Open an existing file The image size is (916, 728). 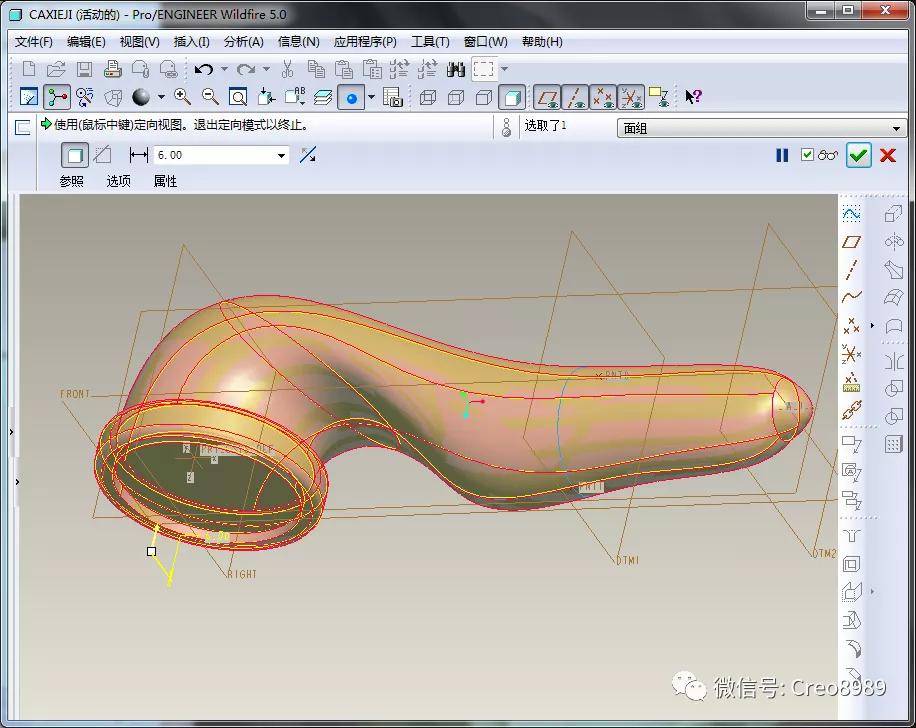56,69
